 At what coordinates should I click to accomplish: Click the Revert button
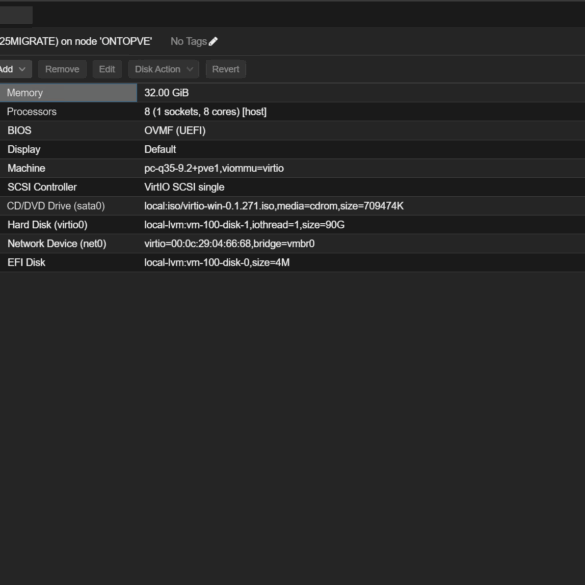tap(226, 69)
